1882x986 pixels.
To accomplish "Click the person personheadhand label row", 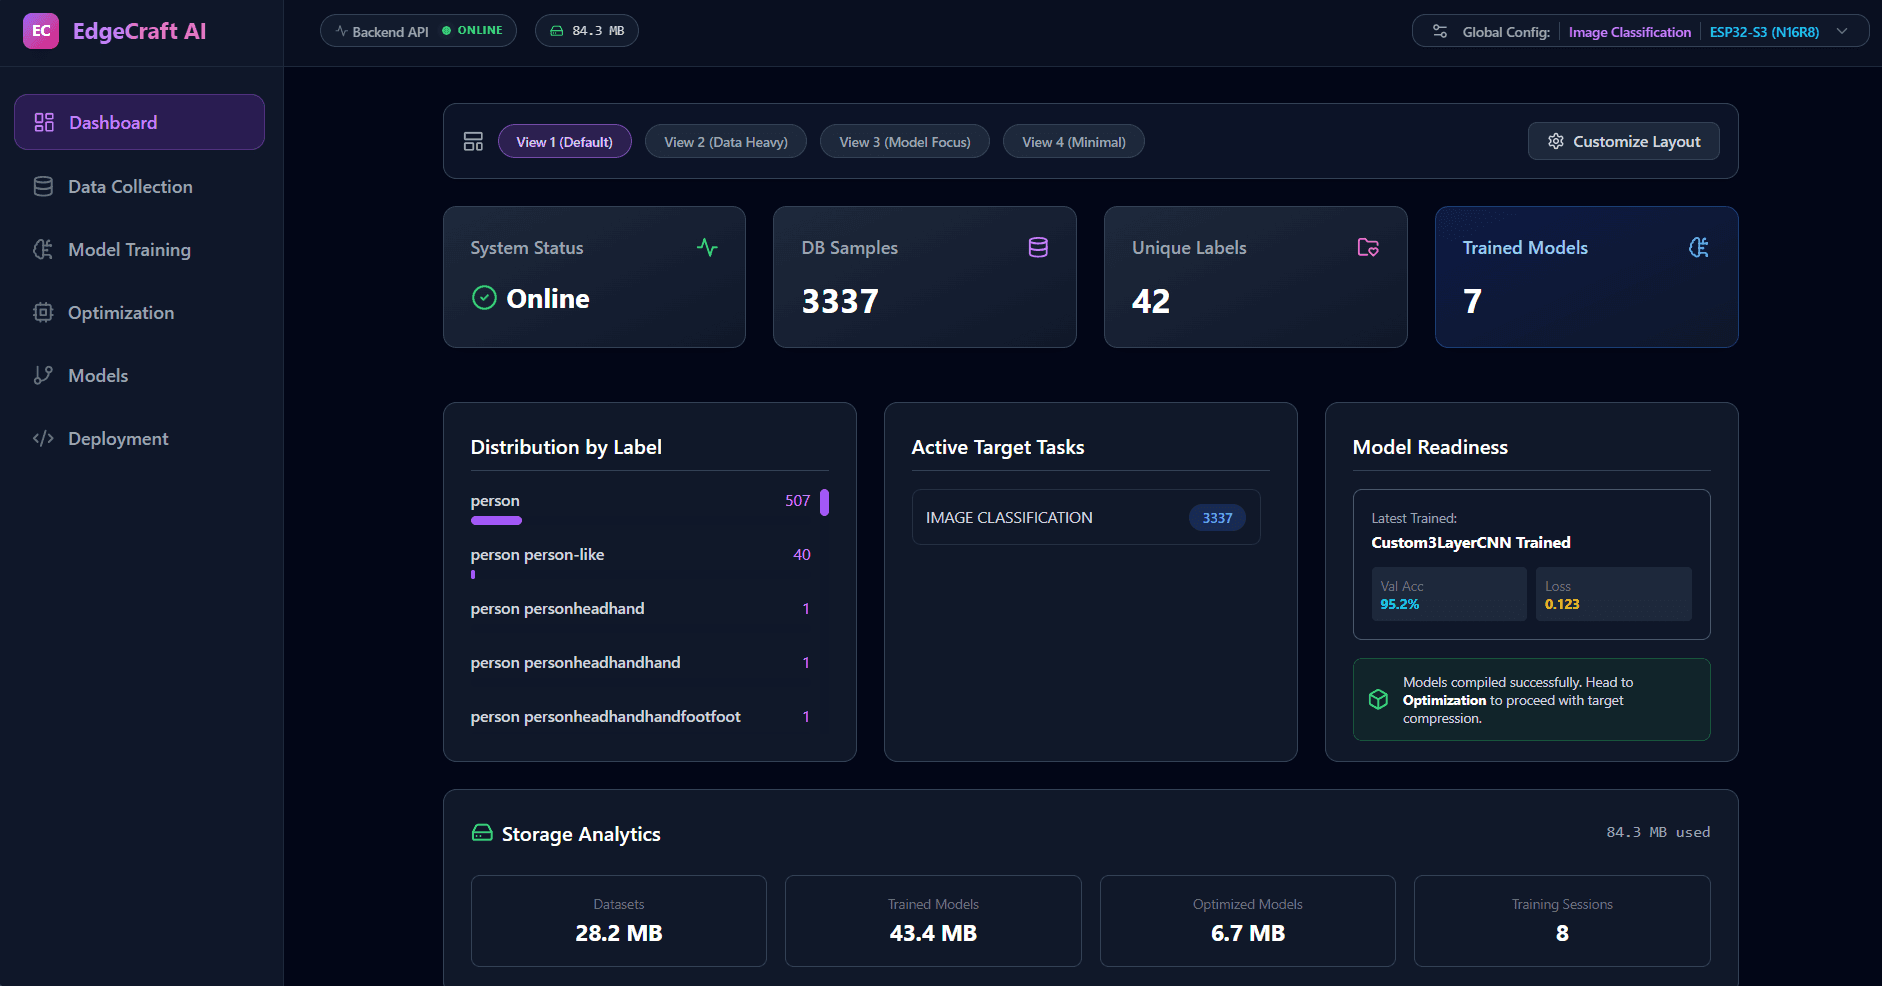I will coord(640,608).
